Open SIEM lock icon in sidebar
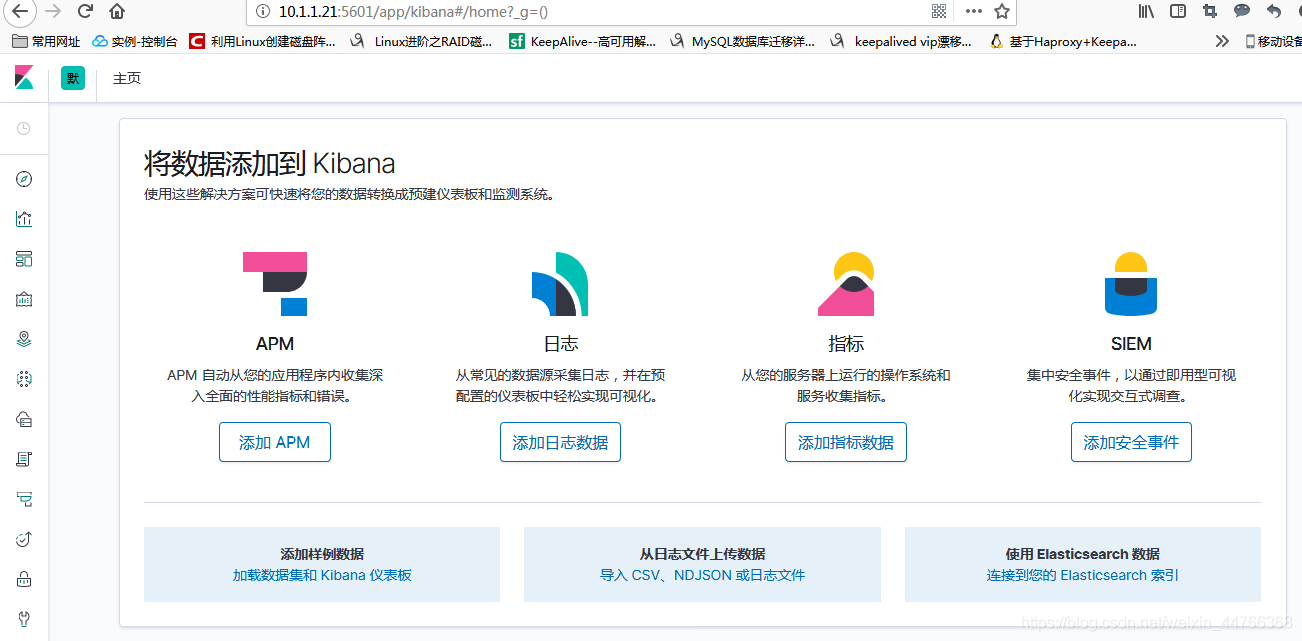The width and height of the screenshot is (1302, 641). click(x=24, y=579)
